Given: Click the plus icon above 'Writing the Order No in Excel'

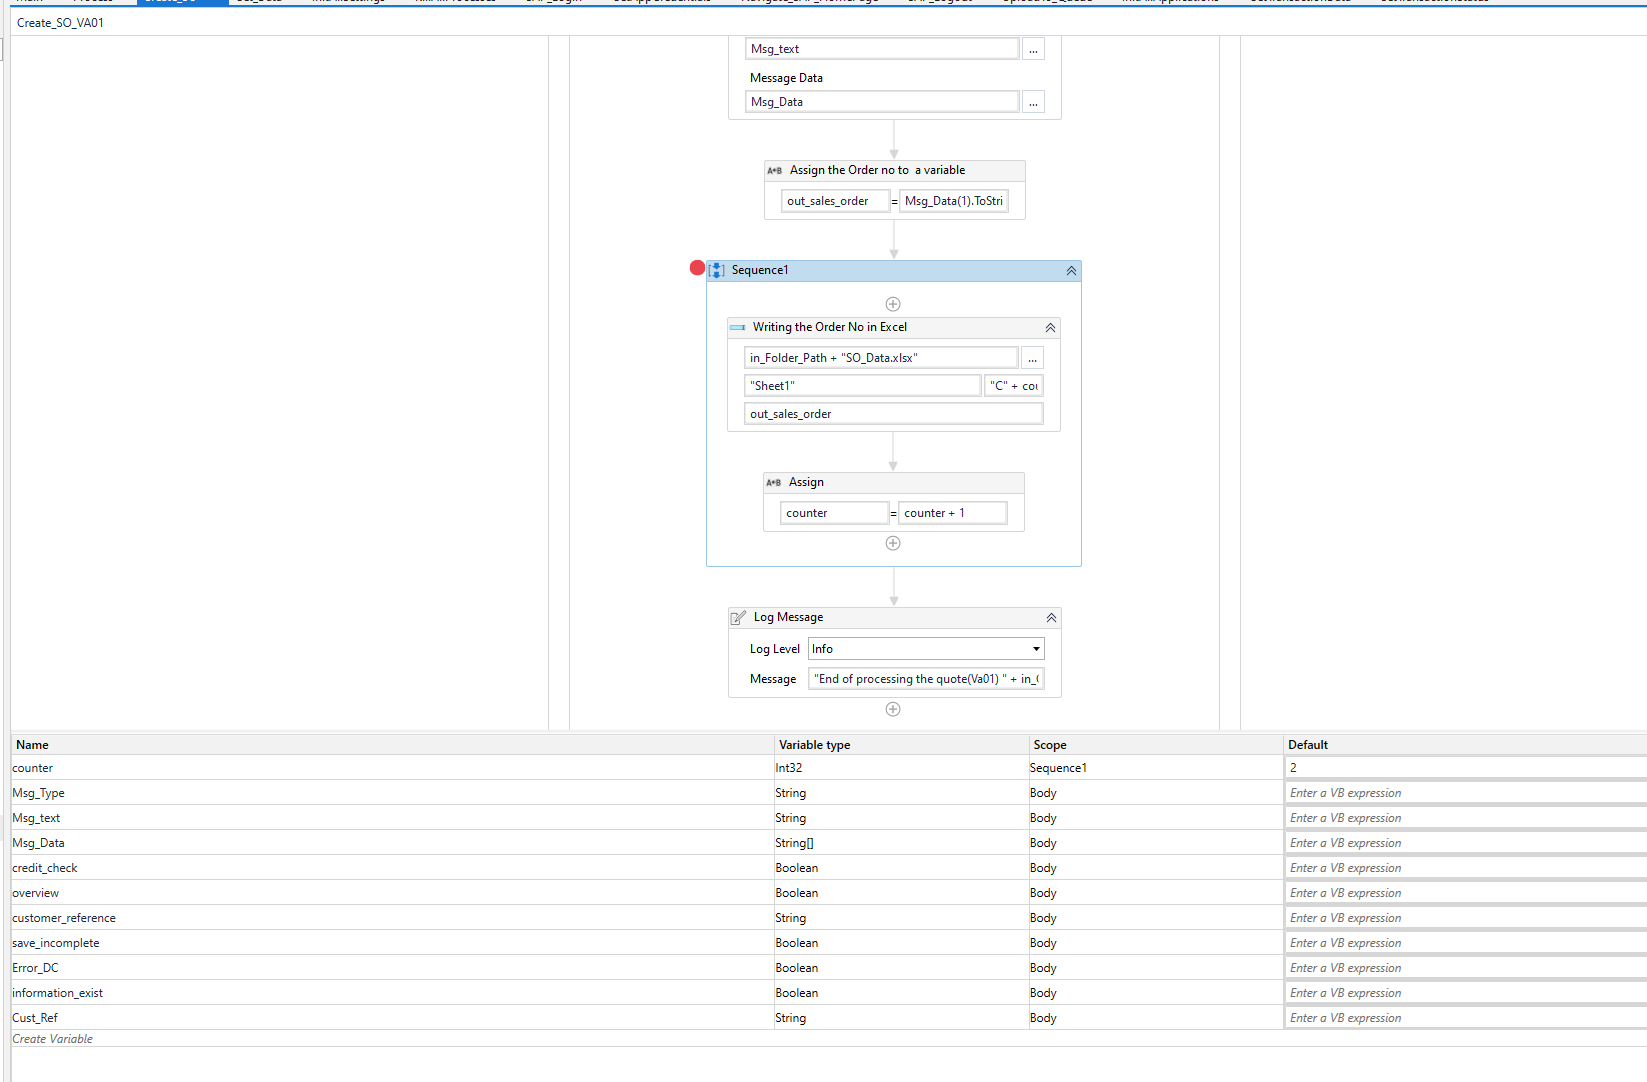Looking at the screenshot, I should pyautogui.click(x=892, y=303).
